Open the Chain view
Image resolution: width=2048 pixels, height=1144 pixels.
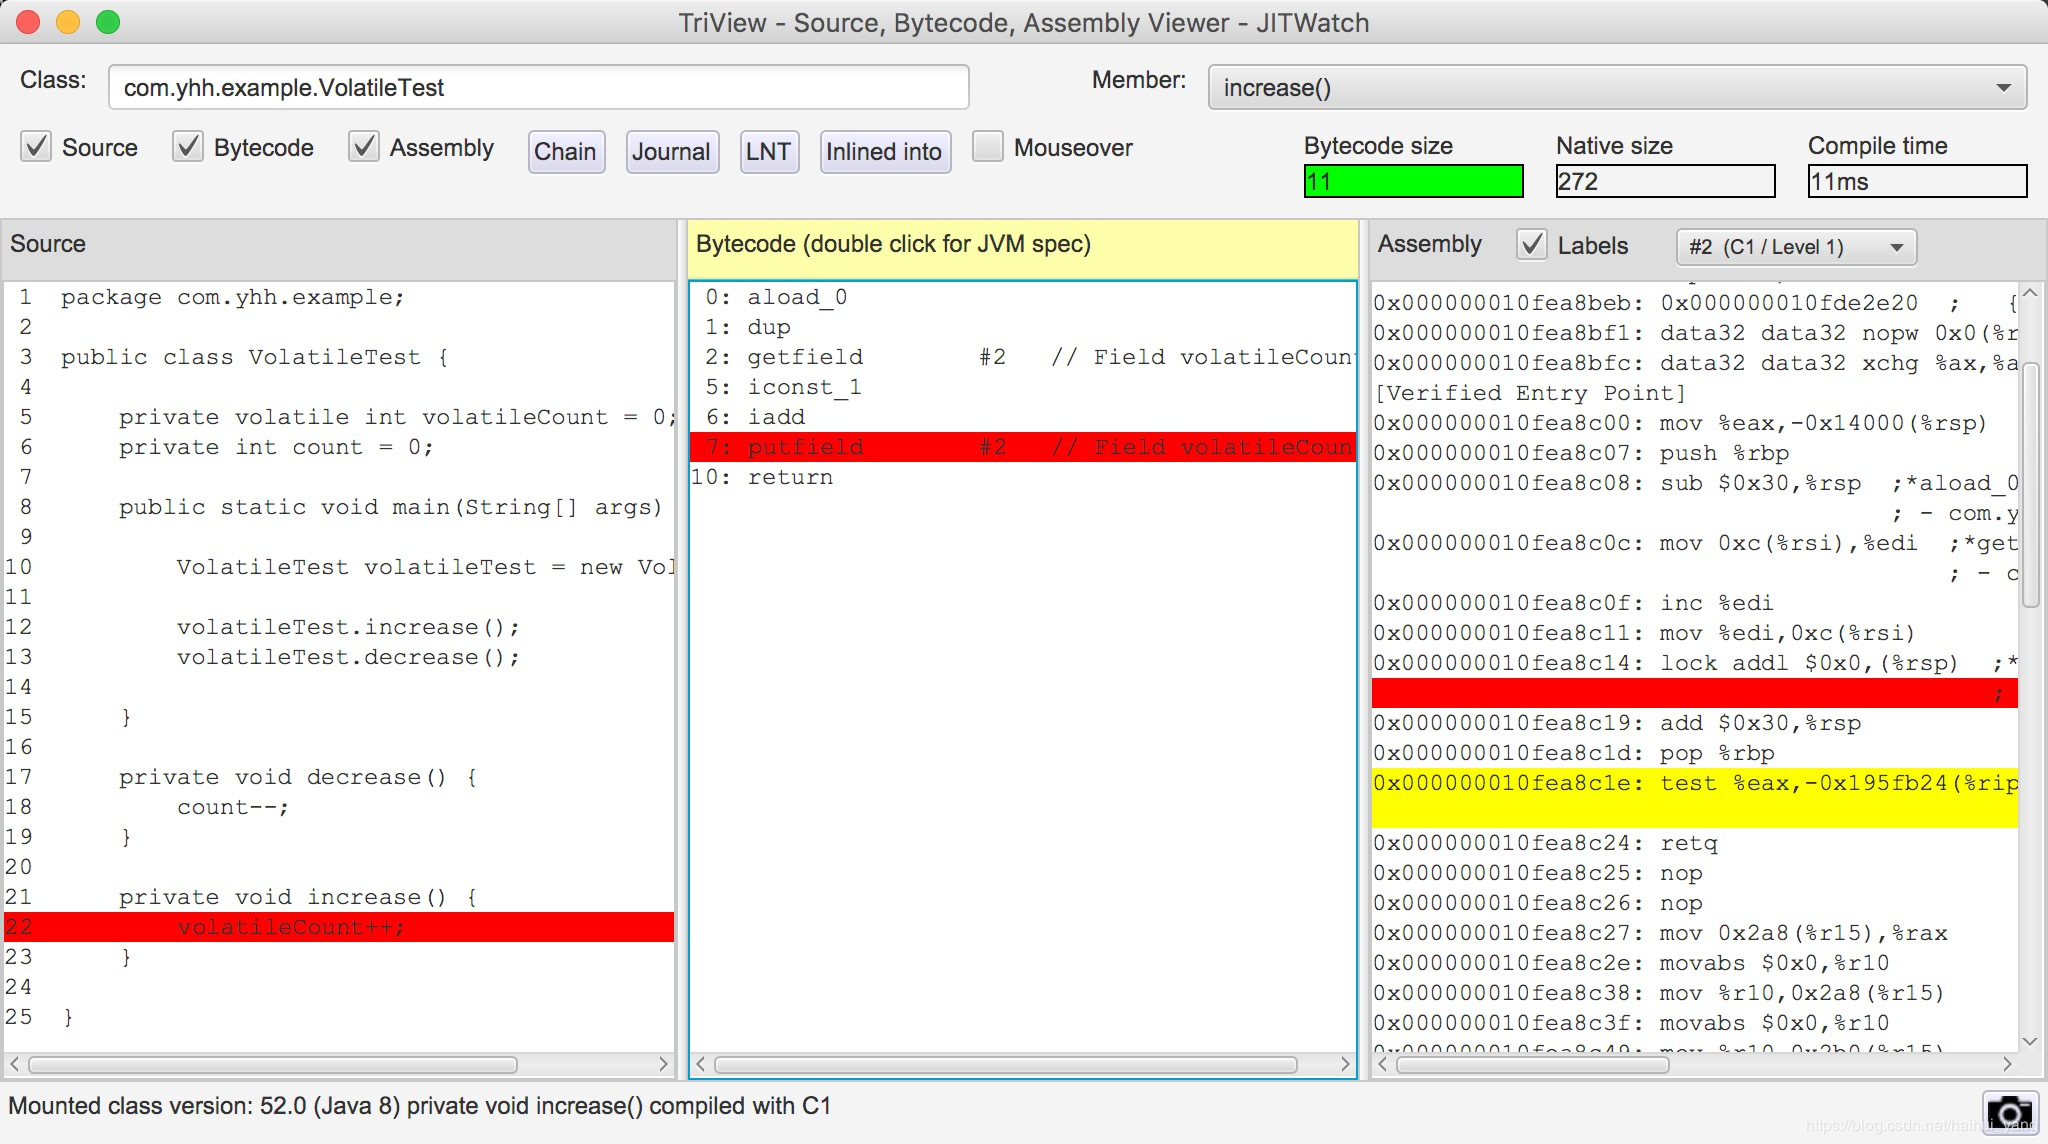pos(565,152)
